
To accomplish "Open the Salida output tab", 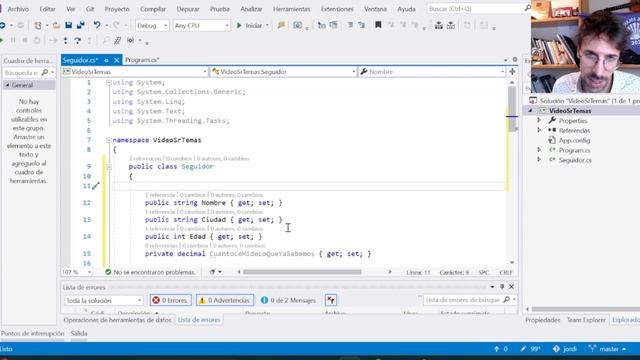I will 79,333.
